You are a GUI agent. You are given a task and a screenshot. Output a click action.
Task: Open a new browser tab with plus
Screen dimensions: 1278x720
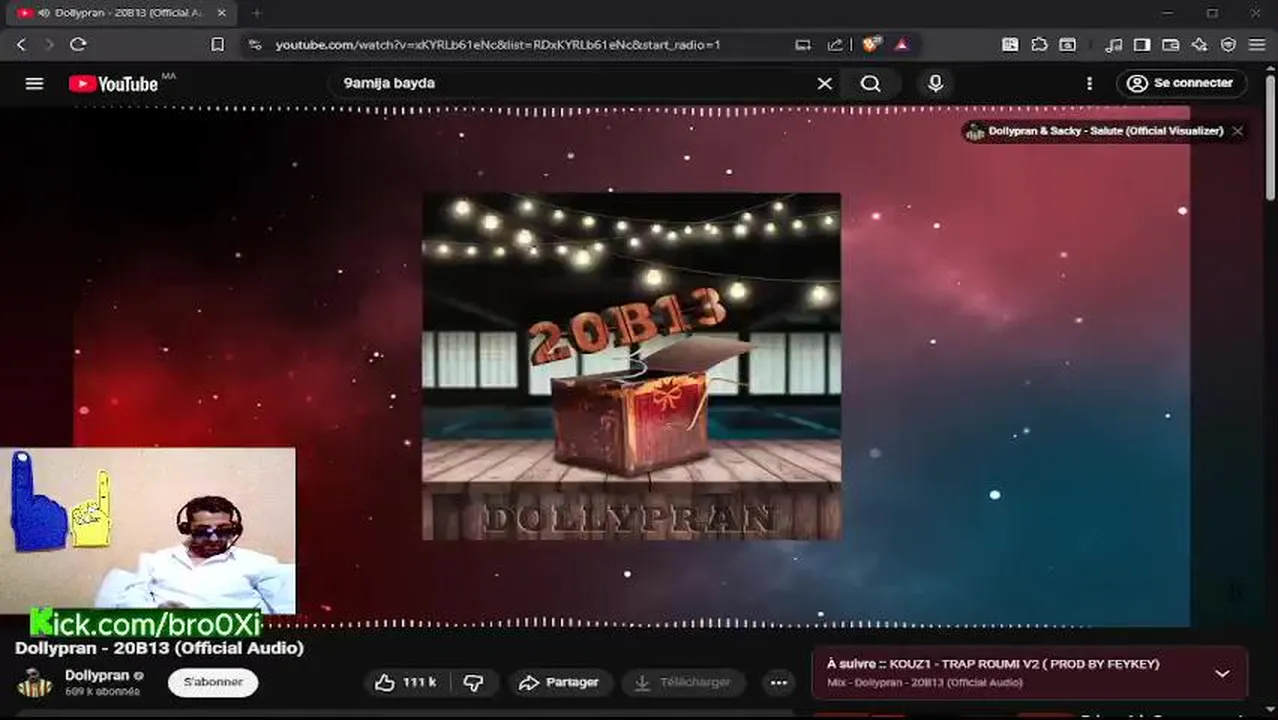click(257, 13)
